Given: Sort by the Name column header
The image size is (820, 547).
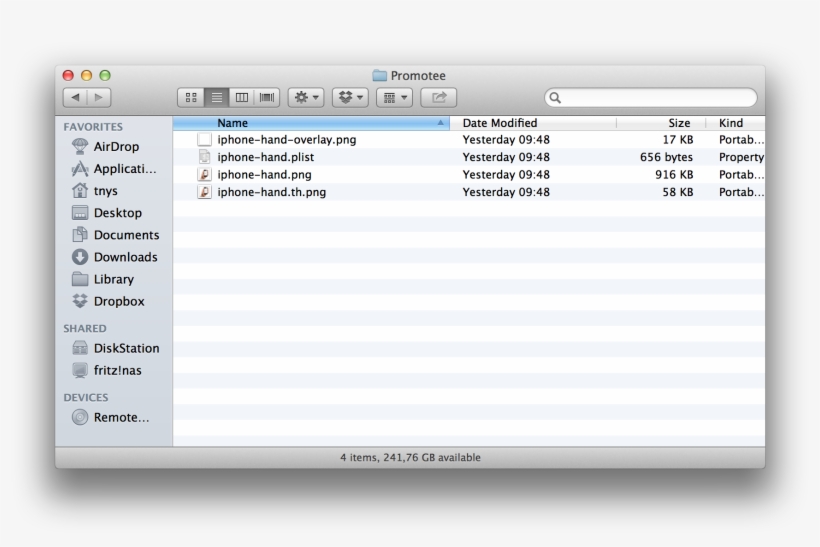Looking at the screenshot, I should (311, 123).
